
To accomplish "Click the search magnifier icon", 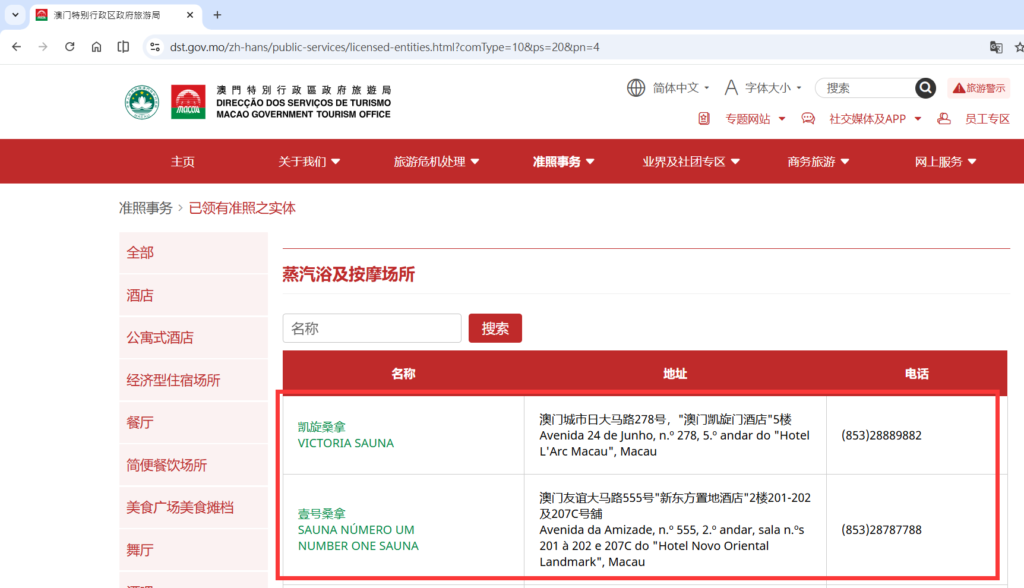I will [x=925, y=88].
